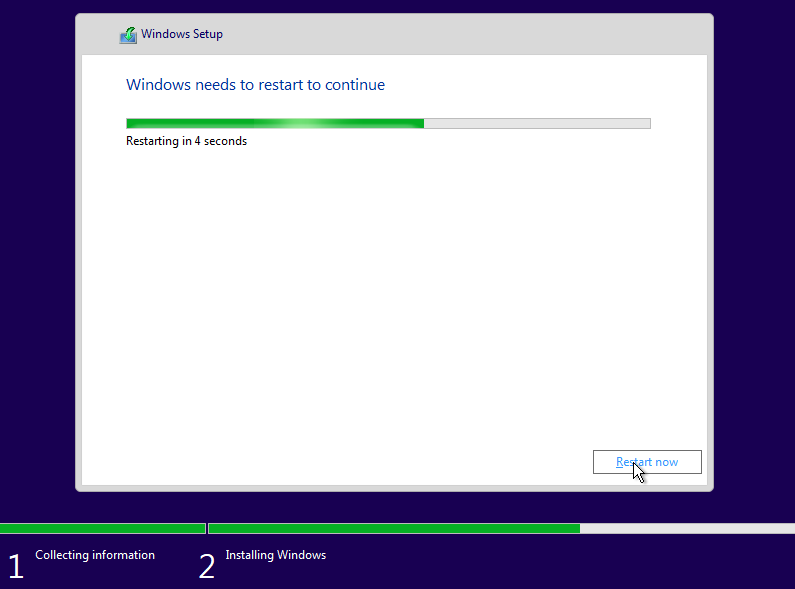Click the Windows Setup title text

point(182,34)
